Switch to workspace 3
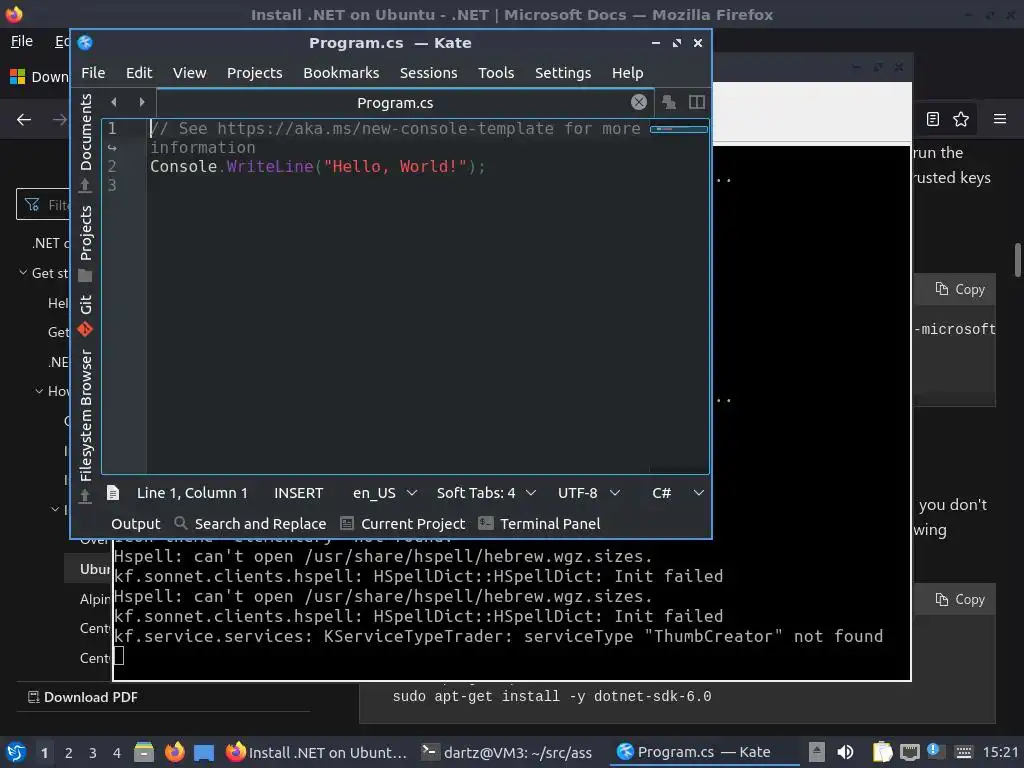 (93, 753)
